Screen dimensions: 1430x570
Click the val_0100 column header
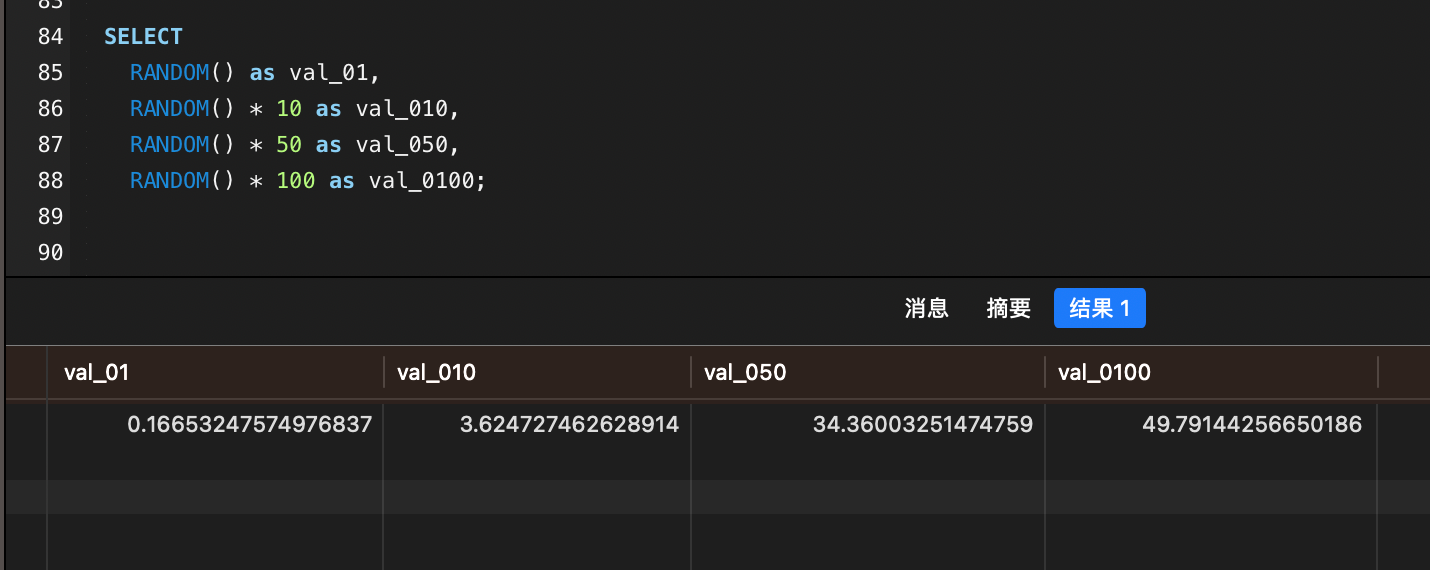tap(1104, 373)
